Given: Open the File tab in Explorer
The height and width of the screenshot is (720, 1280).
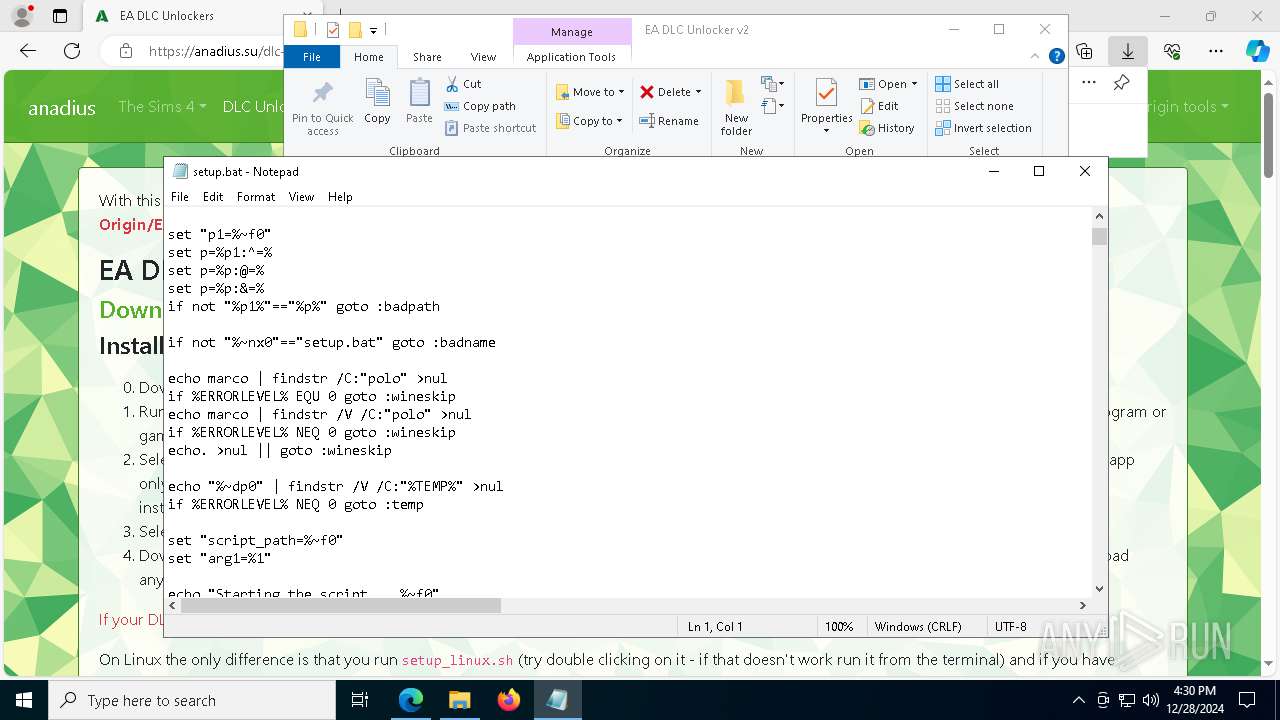Looking at the screenshot, I should 312,57.
